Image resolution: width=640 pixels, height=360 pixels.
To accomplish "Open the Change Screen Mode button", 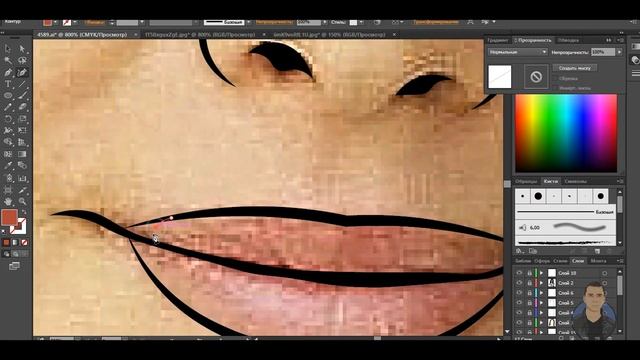I will (x=14, y=266).
